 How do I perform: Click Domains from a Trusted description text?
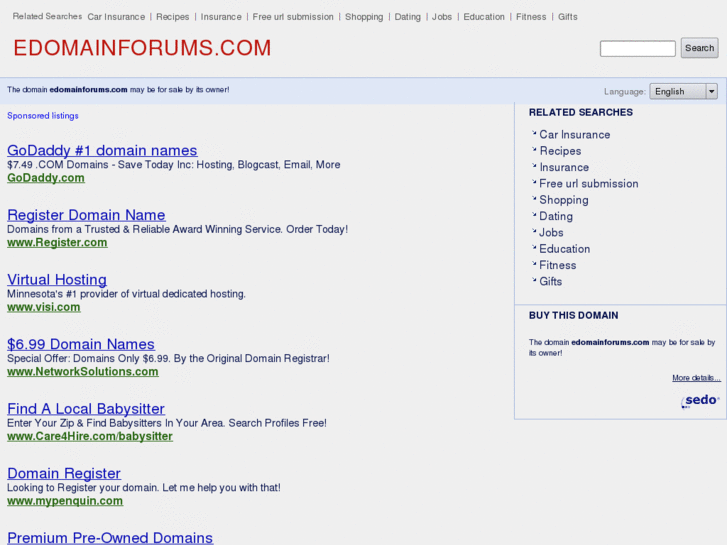pyautogui.click(x=177, y=229)
